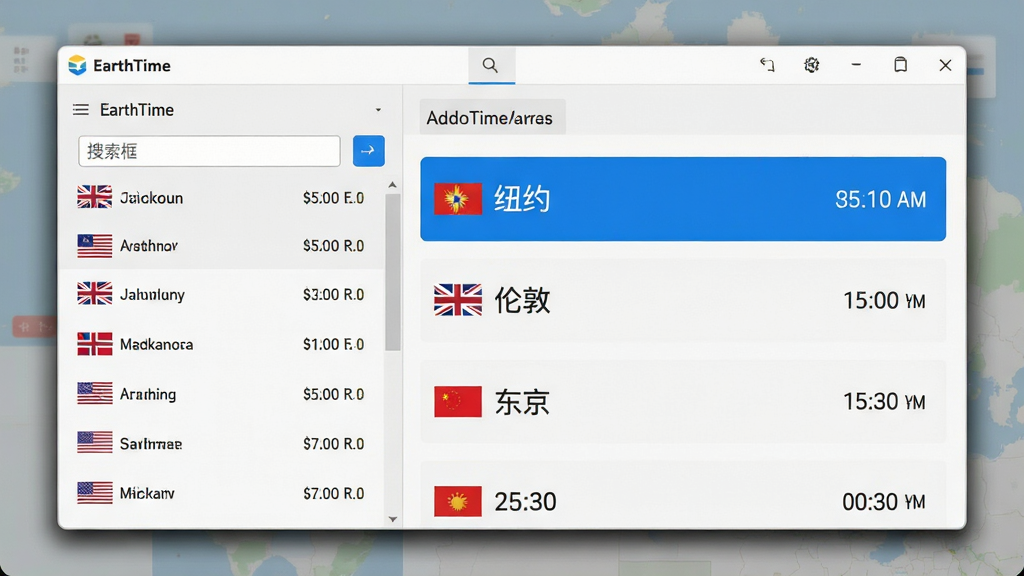
Task: Focus the 搜索框 search input field
Action: [x=209, y=151]
